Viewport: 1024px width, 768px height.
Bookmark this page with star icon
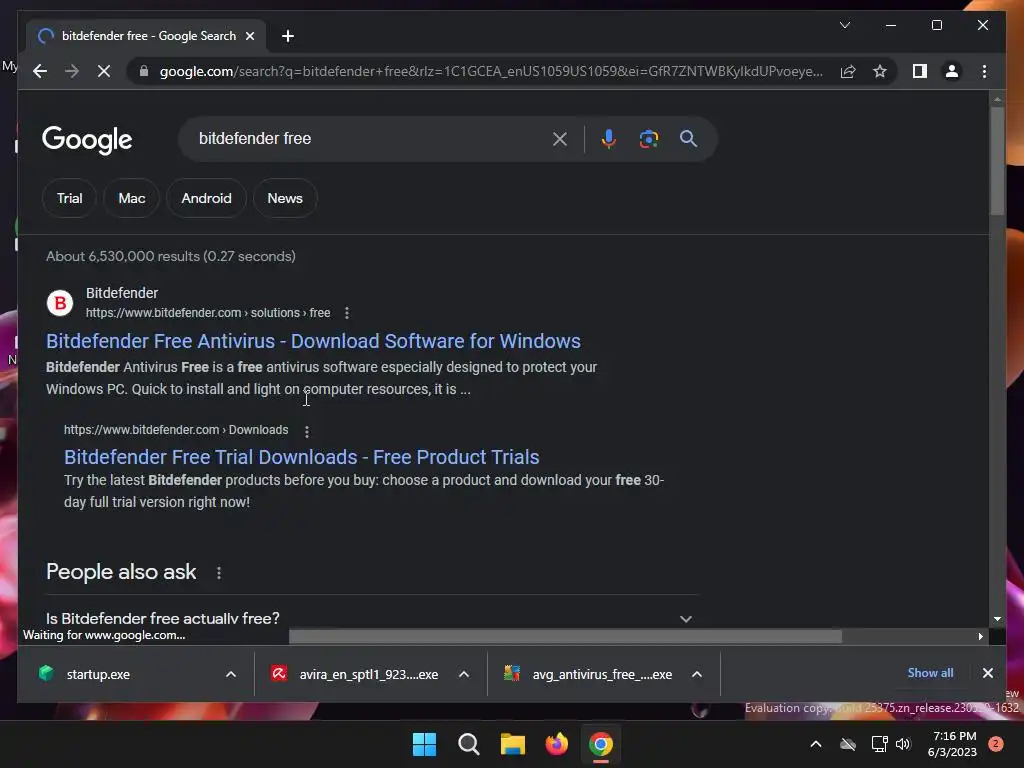click(x=880, y=71)
